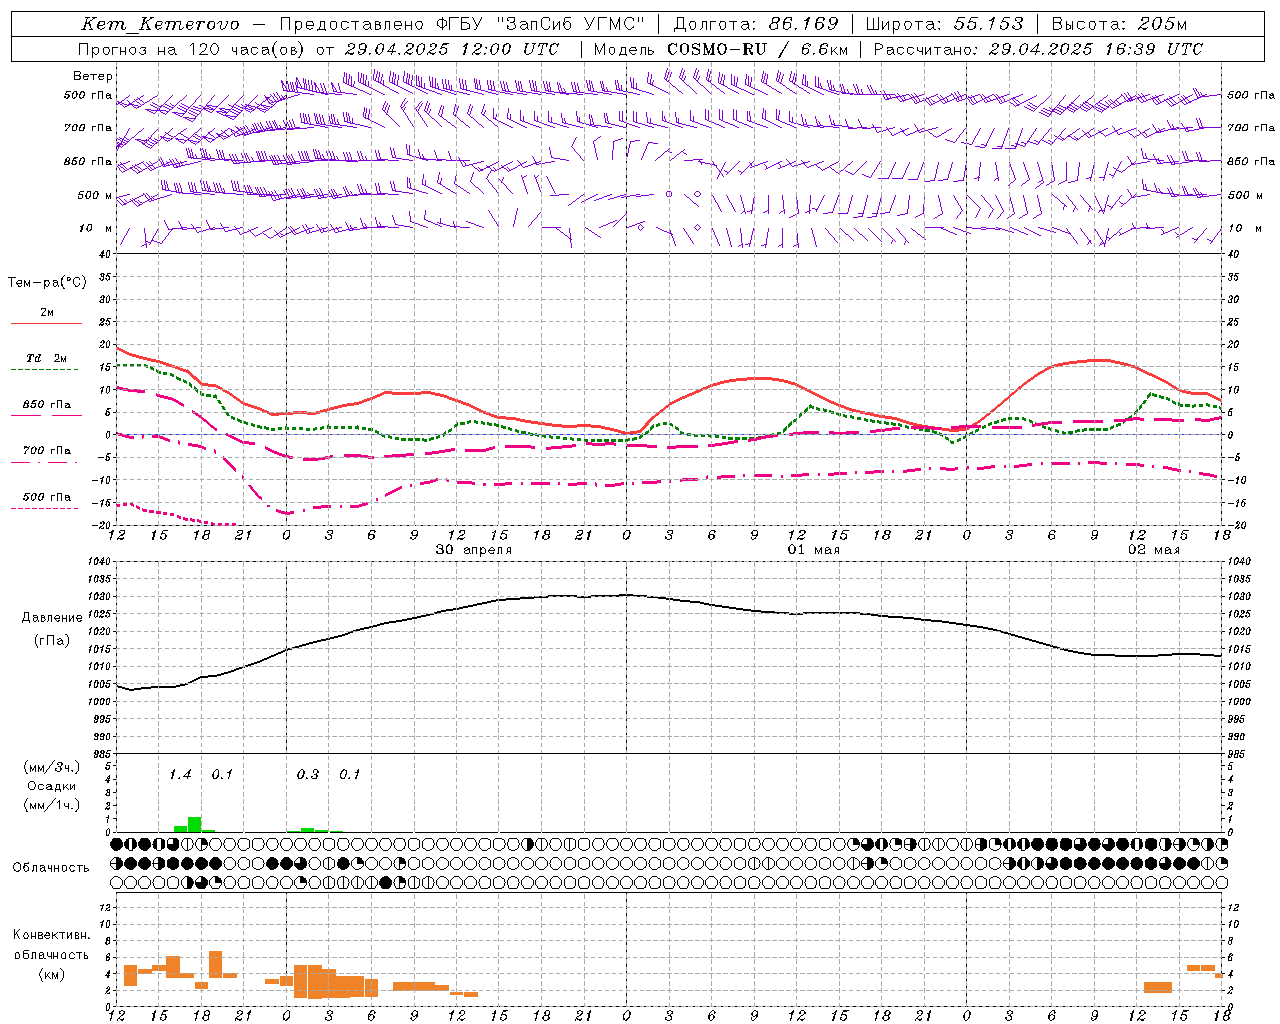The height and width of the screenshot is (1024, 1280).
Task: Click the 'Предоставлено ФГБУ ЗапСиб УГМС' provider text
Action: (462, 24)
